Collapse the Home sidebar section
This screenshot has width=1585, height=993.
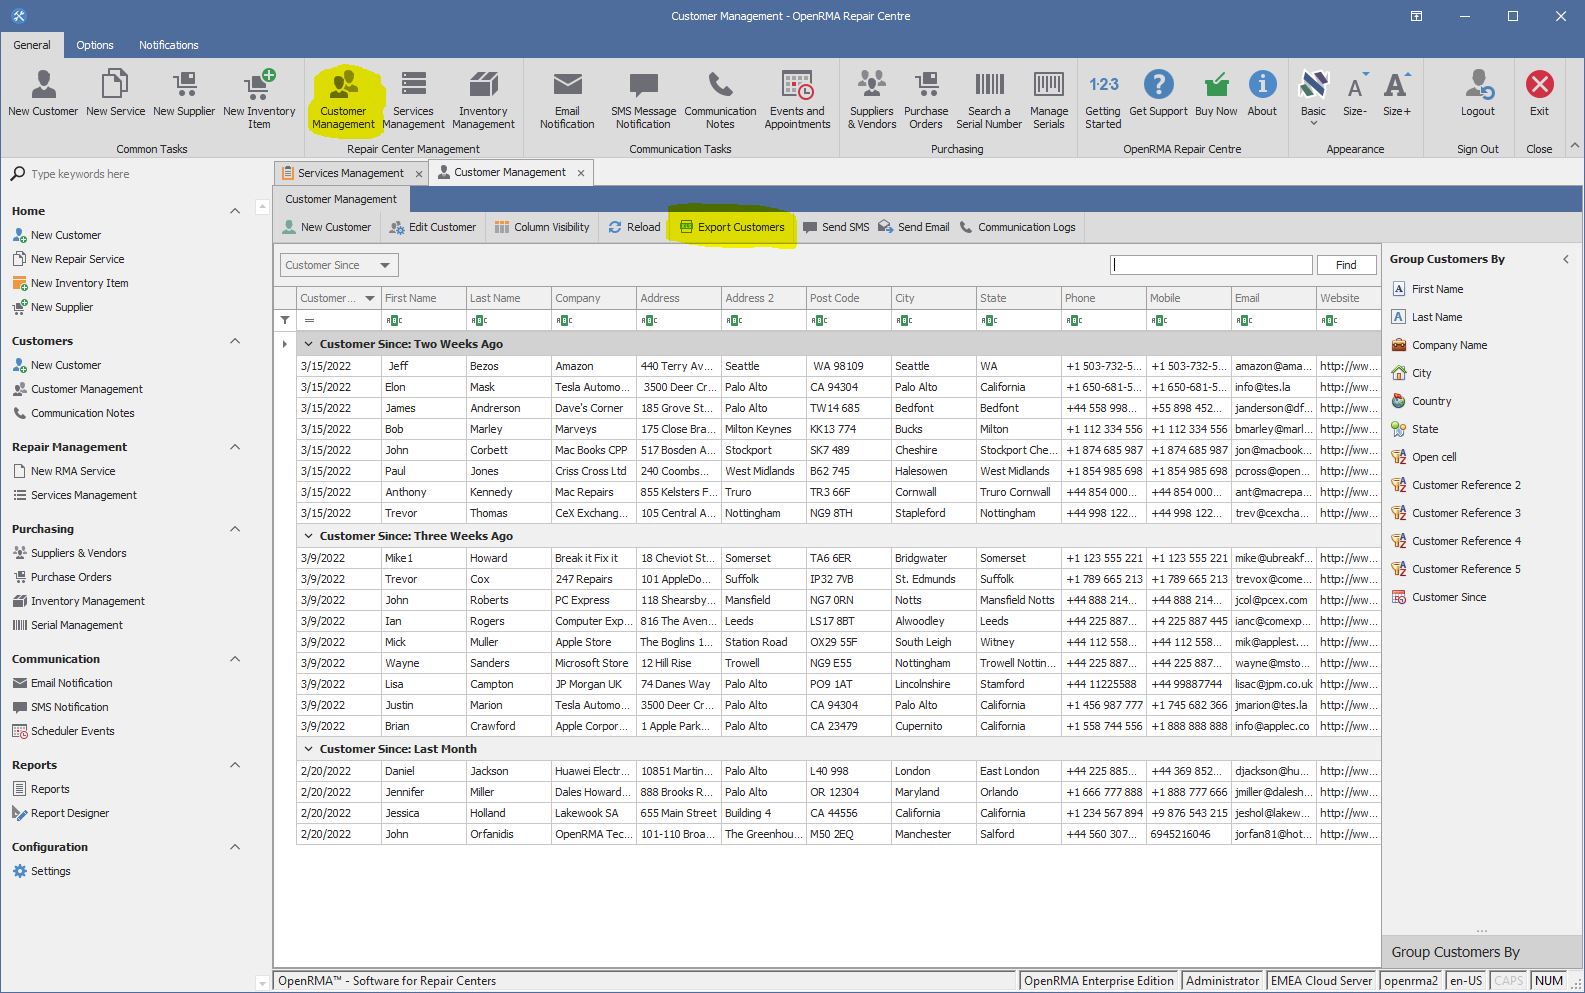point(235,211)
